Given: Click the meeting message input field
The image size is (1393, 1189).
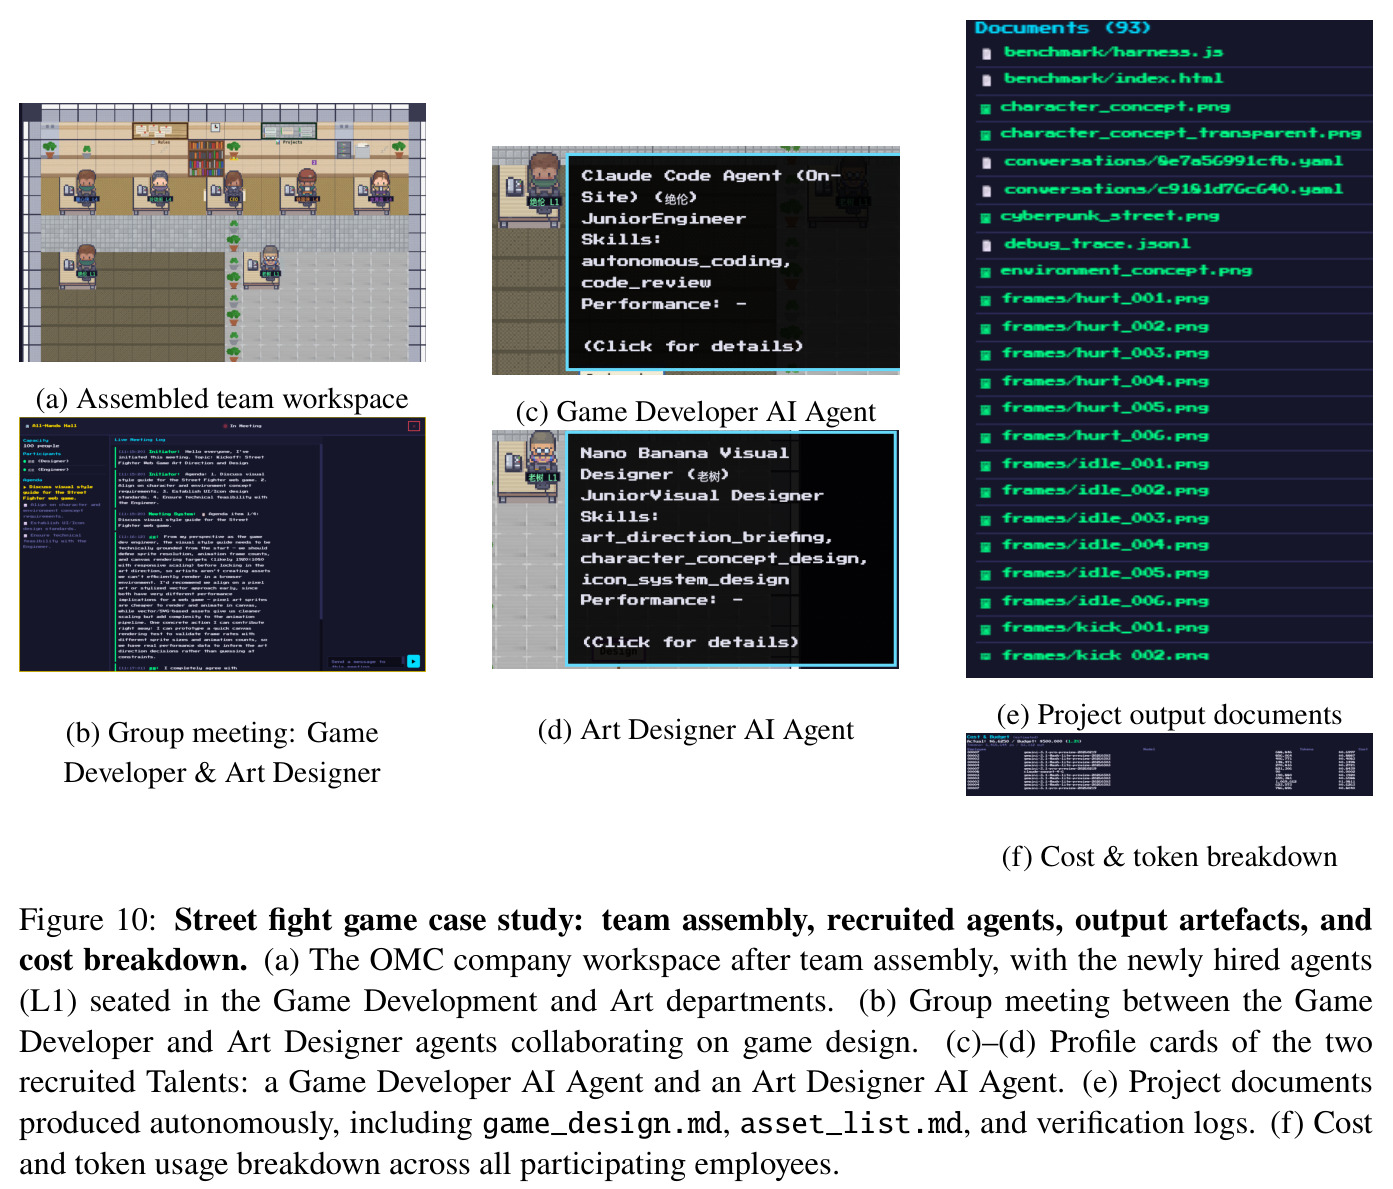Looking at the screenshot, I should click(366, 662).
